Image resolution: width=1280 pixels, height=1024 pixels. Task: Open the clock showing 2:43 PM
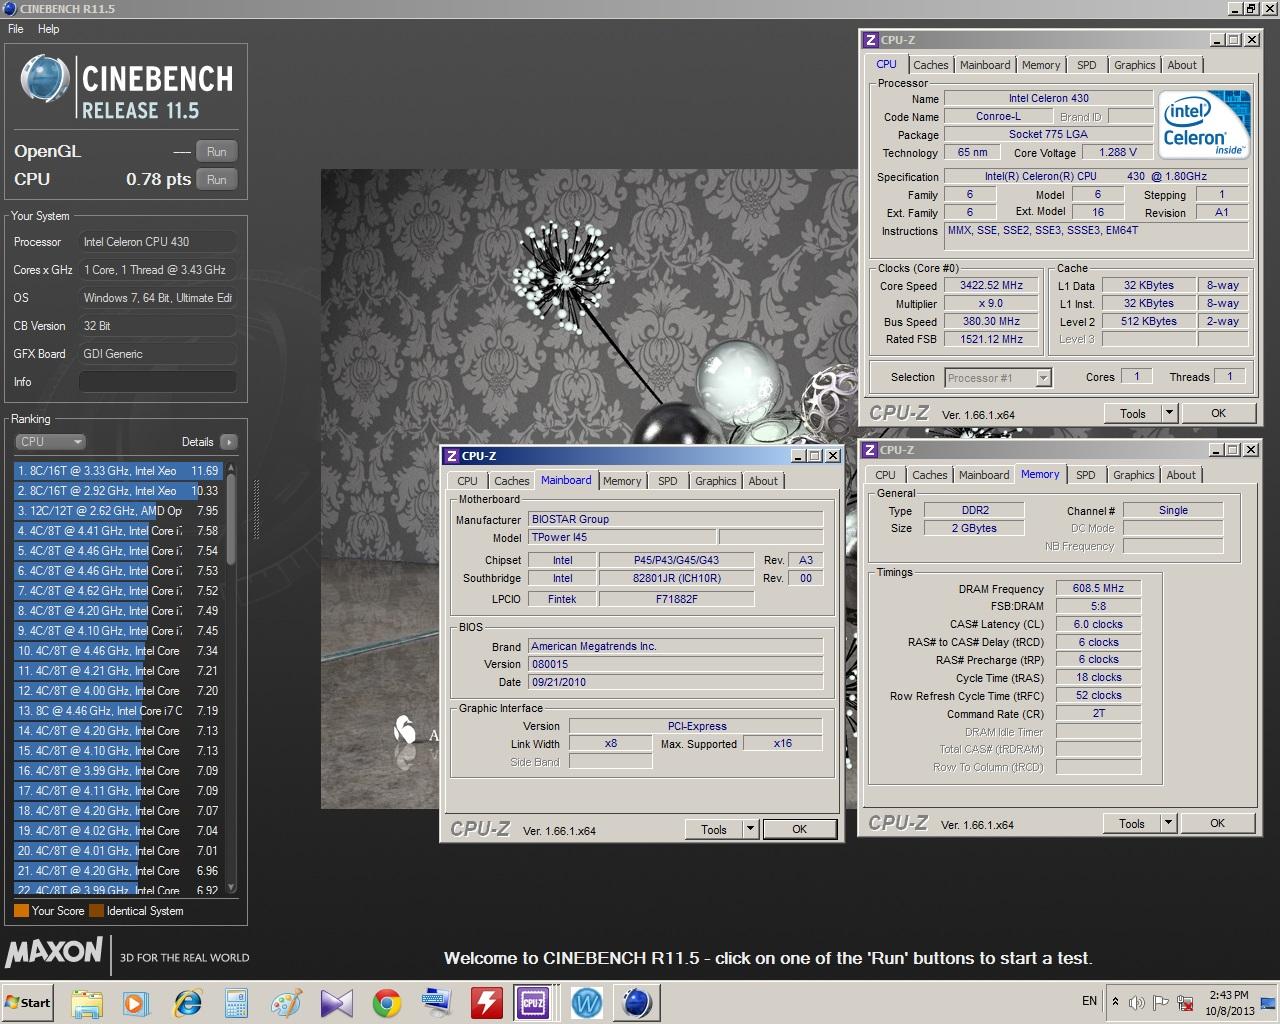(1229, 1002)
